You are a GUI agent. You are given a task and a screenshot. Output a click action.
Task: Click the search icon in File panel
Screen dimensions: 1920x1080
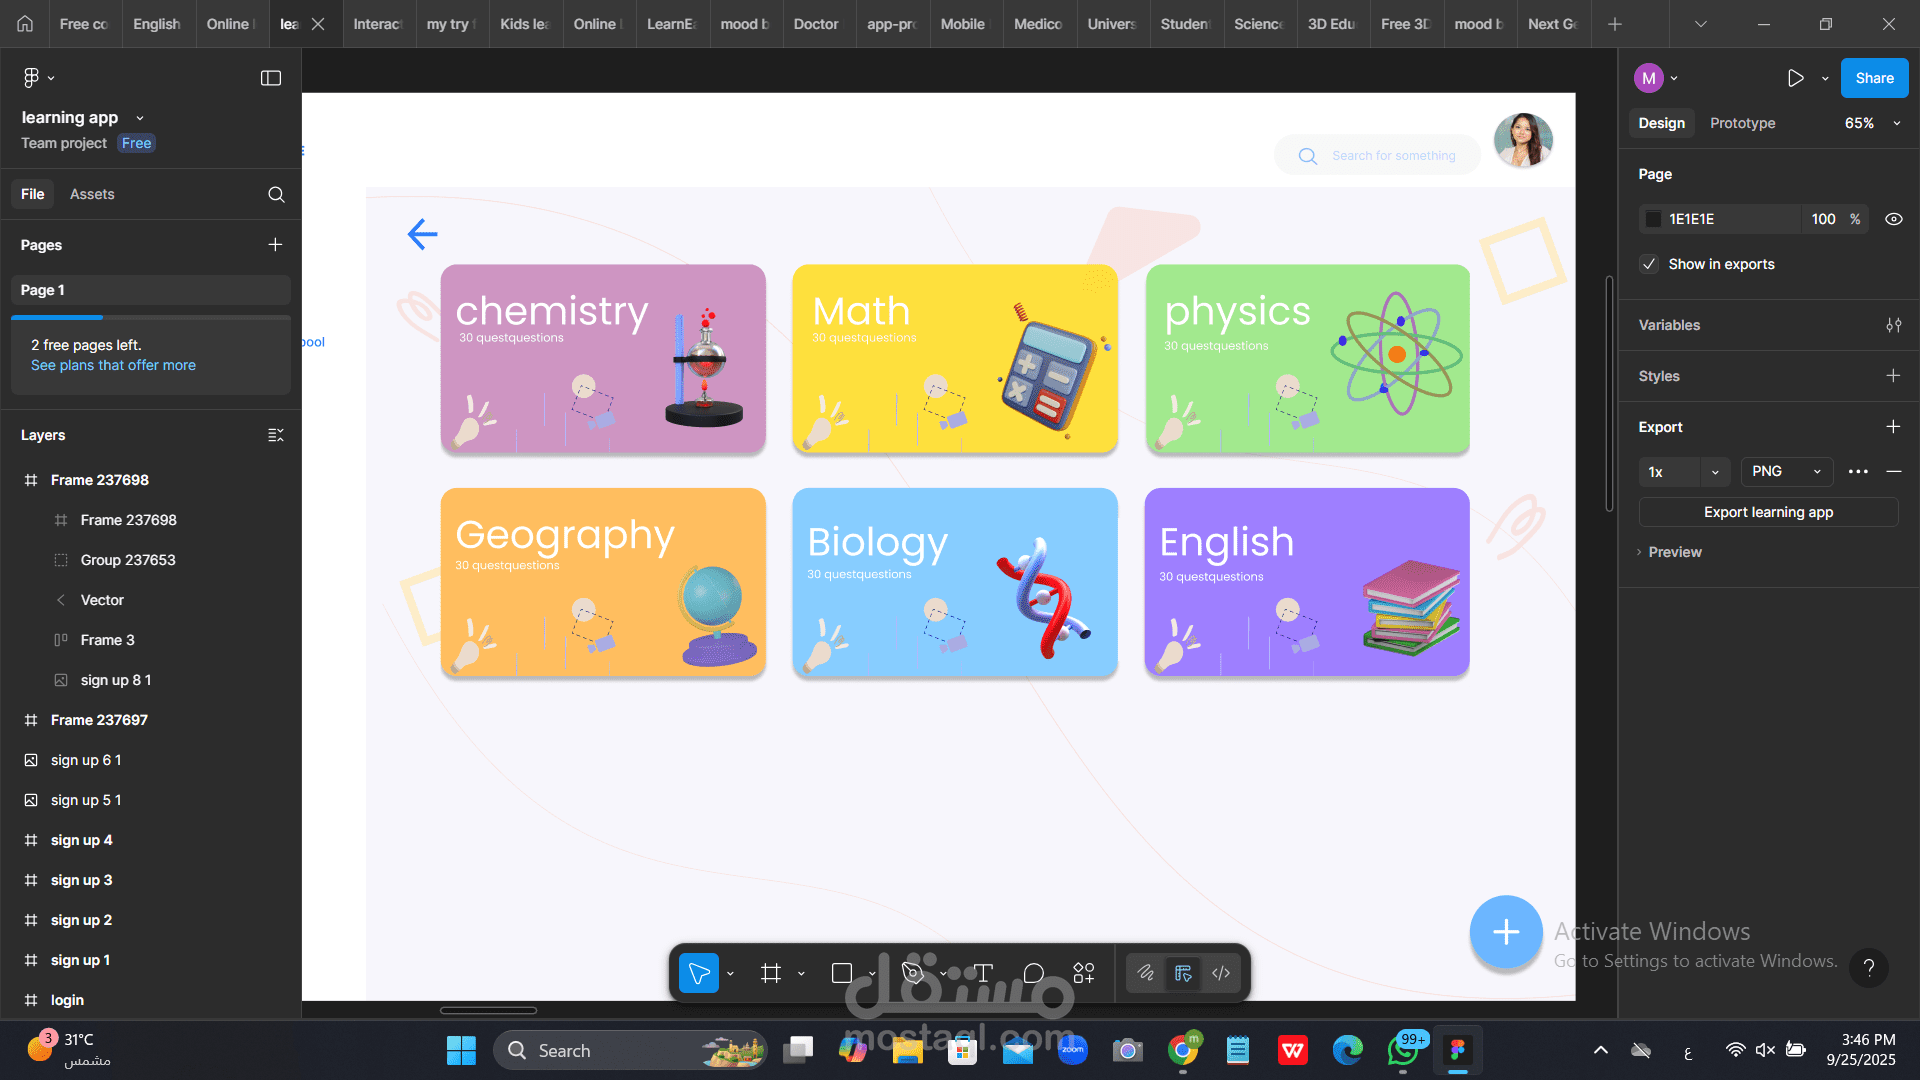coord(276,194)
